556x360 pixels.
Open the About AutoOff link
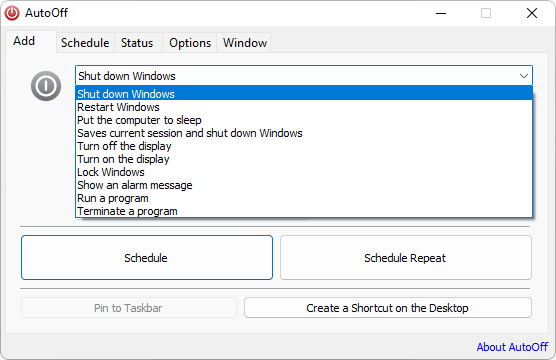(x=512, y=347)
